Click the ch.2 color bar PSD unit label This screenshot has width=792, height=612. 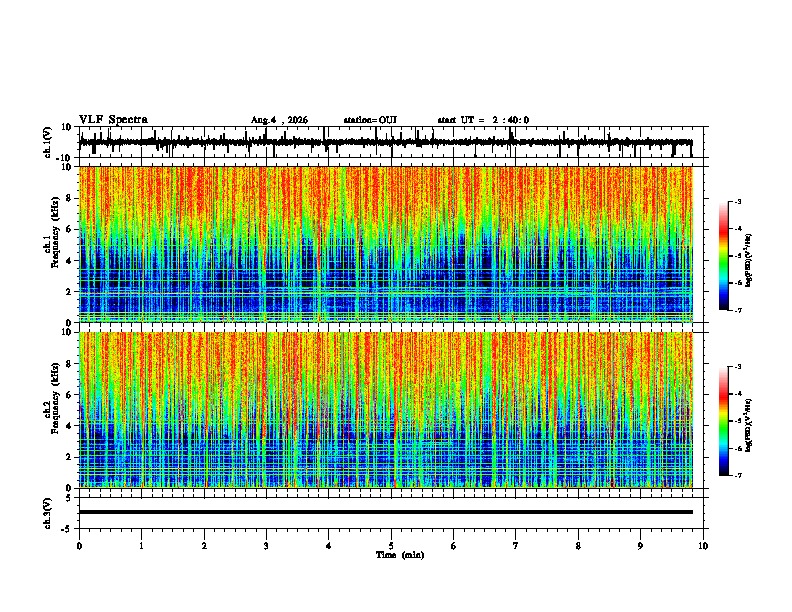(x=748, y=426)
